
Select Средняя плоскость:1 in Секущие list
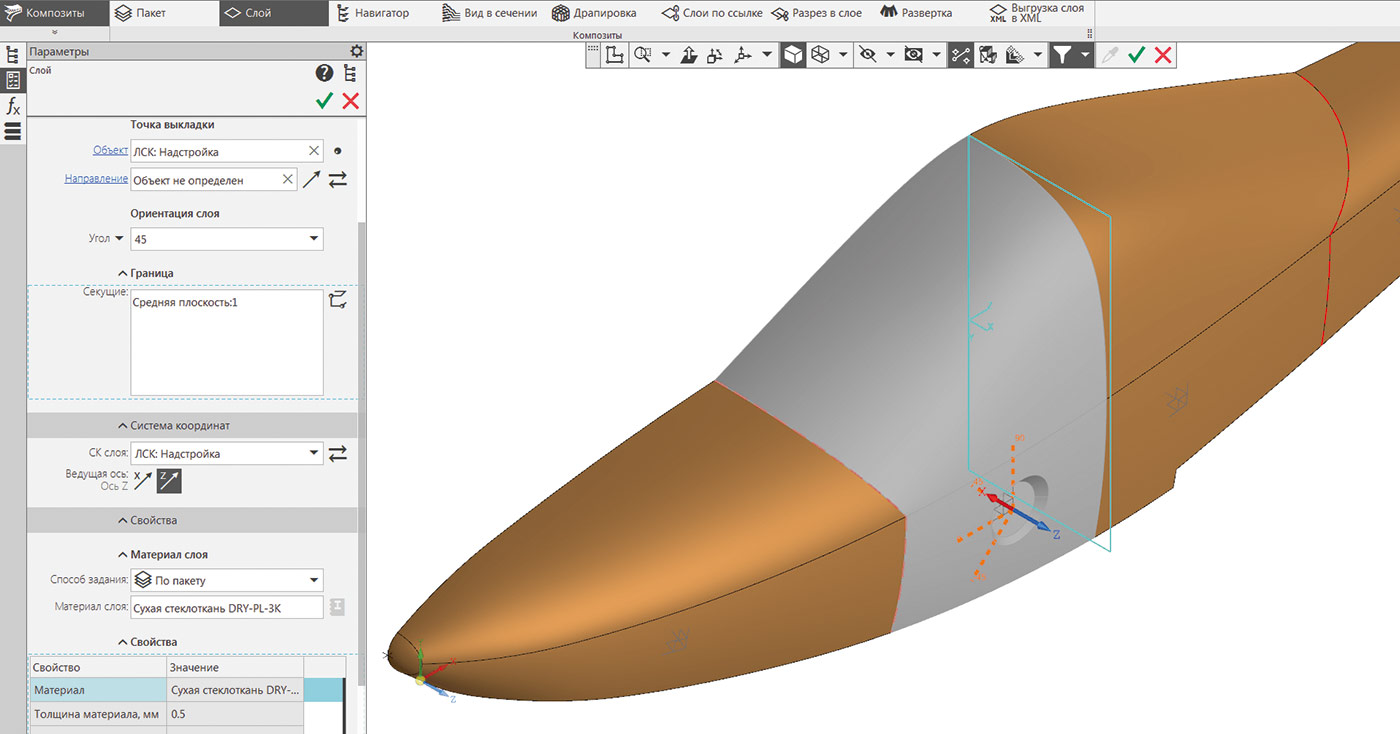click(185, 303)
